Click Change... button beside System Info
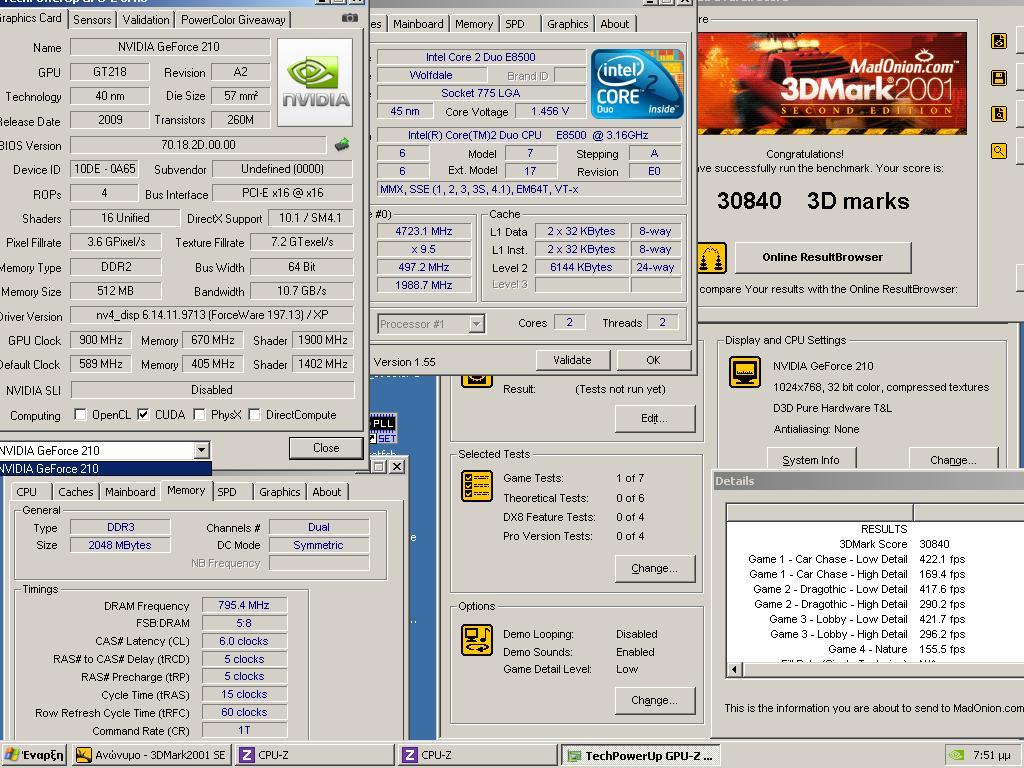Viewport: 1024px width, 768px height. [x=953, y=460]
